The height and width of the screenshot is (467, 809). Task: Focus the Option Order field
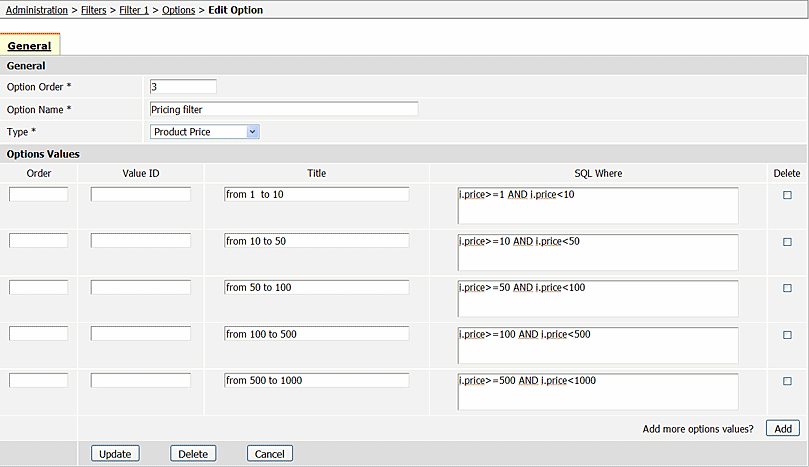(x=183, y=87)
